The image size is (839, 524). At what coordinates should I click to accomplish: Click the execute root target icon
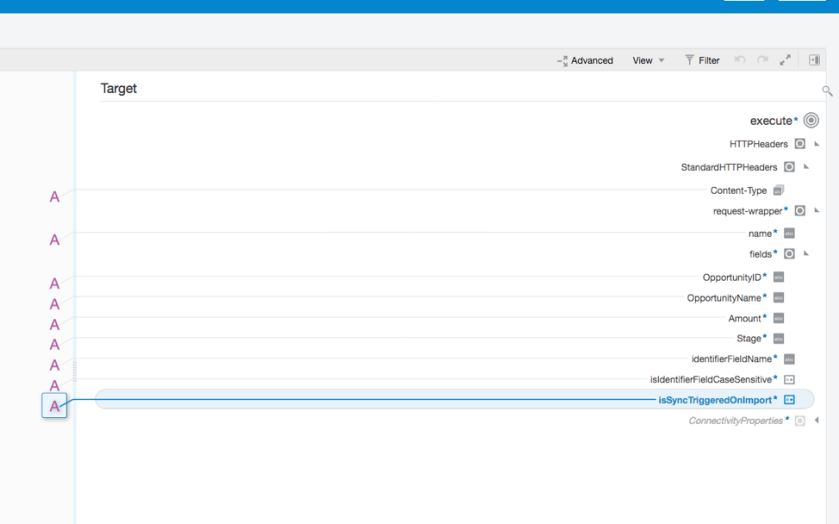click(811, 121)
